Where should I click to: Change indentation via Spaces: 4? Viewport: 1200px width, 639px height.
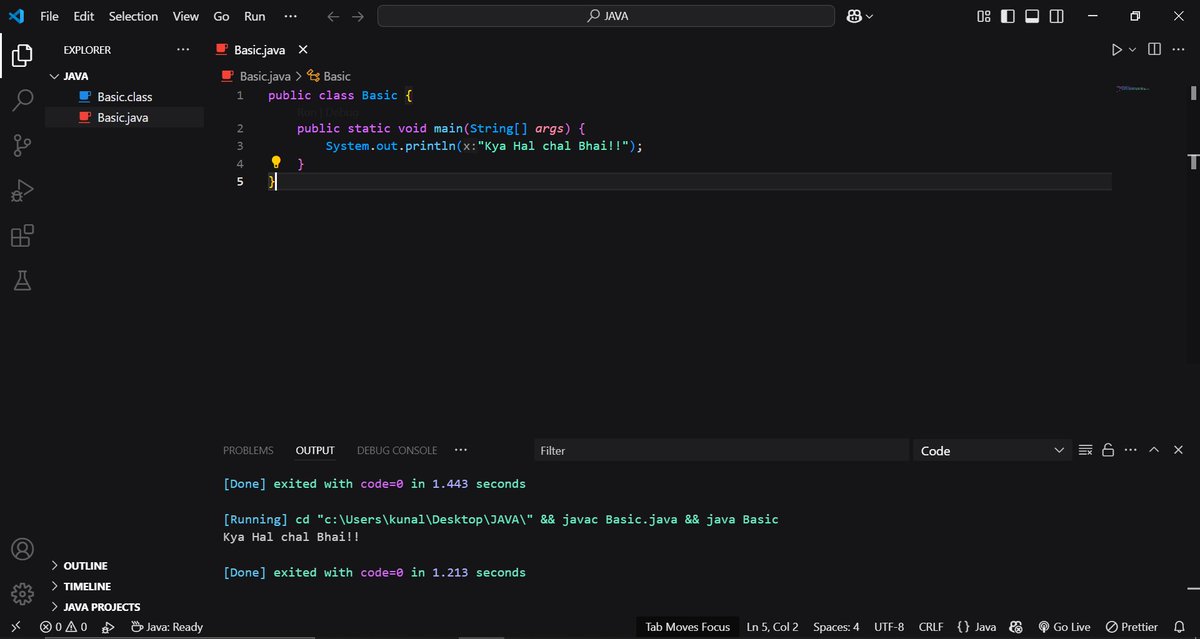pyautogui.click(x=836, y=627)
